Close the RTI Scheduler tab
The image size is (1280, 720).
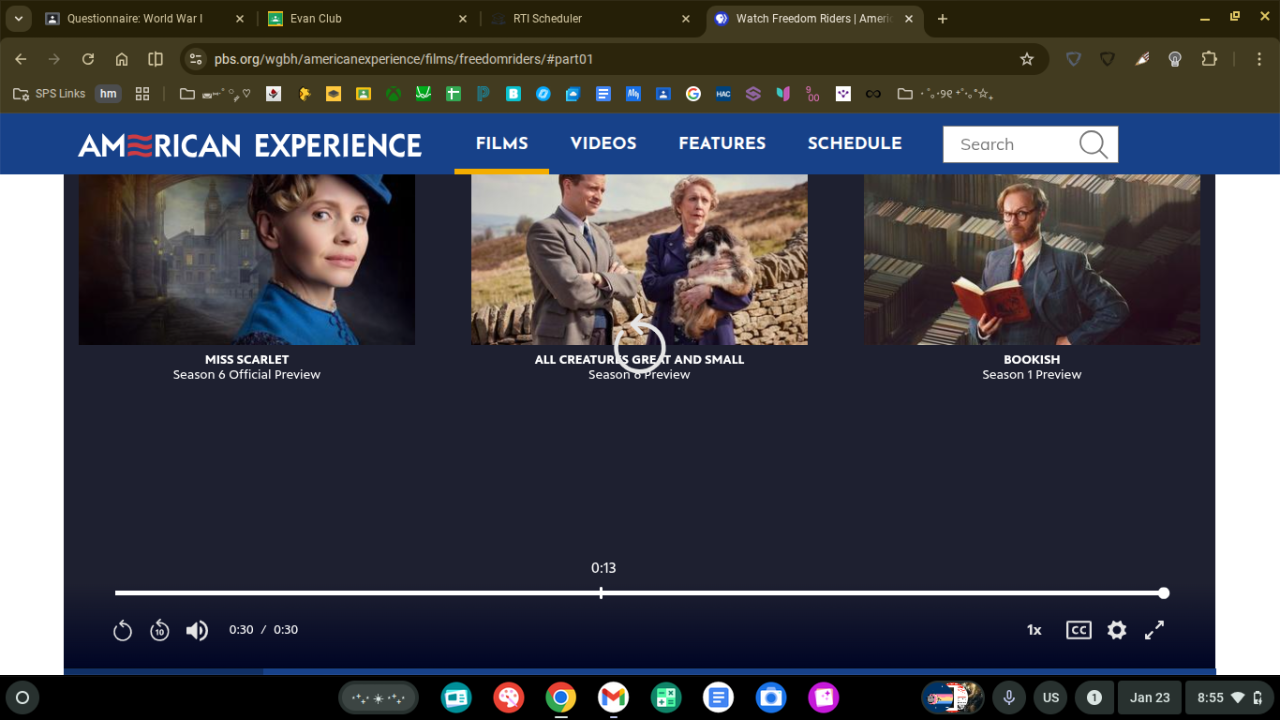(686, 19)
